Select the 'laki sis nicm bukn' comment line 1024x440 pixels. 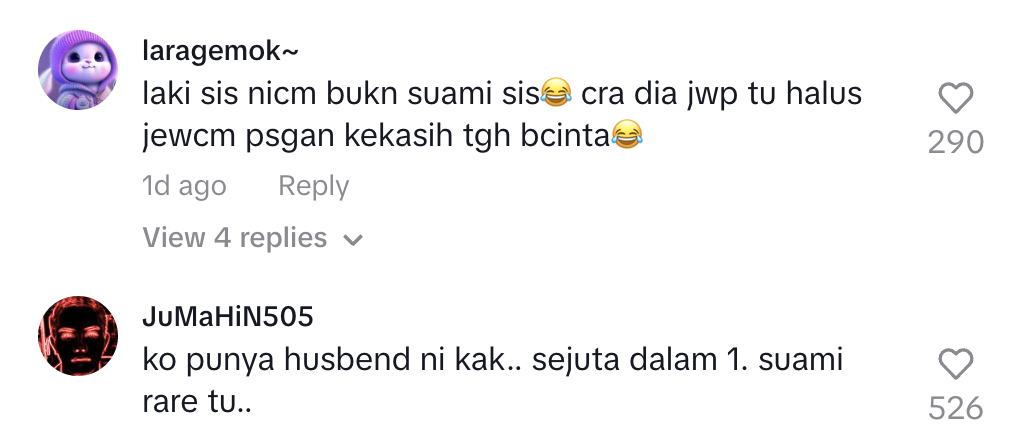pyautogui.click(x=502, y=95)
